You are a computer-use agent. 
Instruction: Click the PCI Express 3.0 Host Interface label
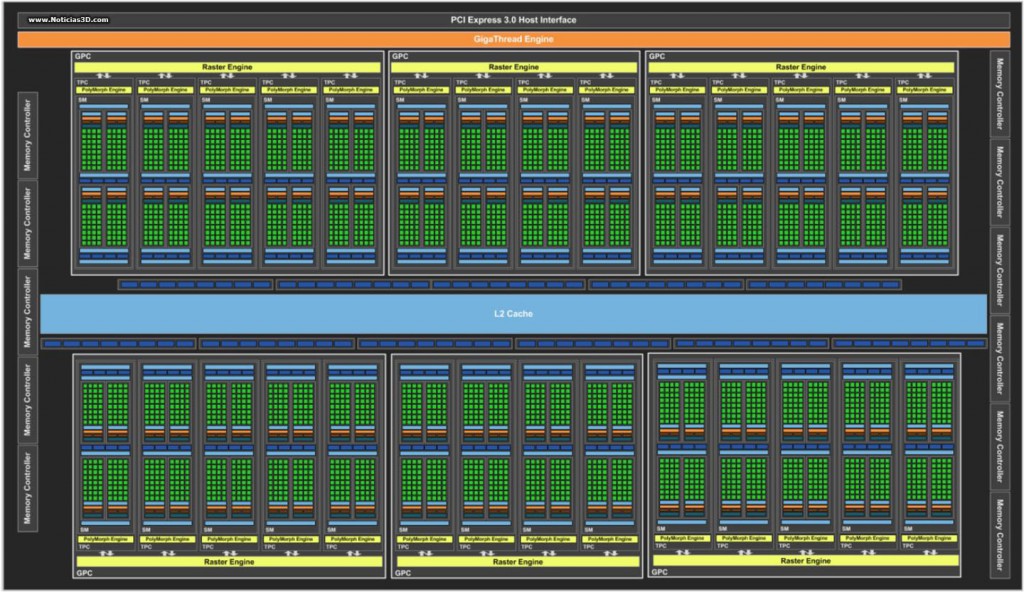point(513,20)
